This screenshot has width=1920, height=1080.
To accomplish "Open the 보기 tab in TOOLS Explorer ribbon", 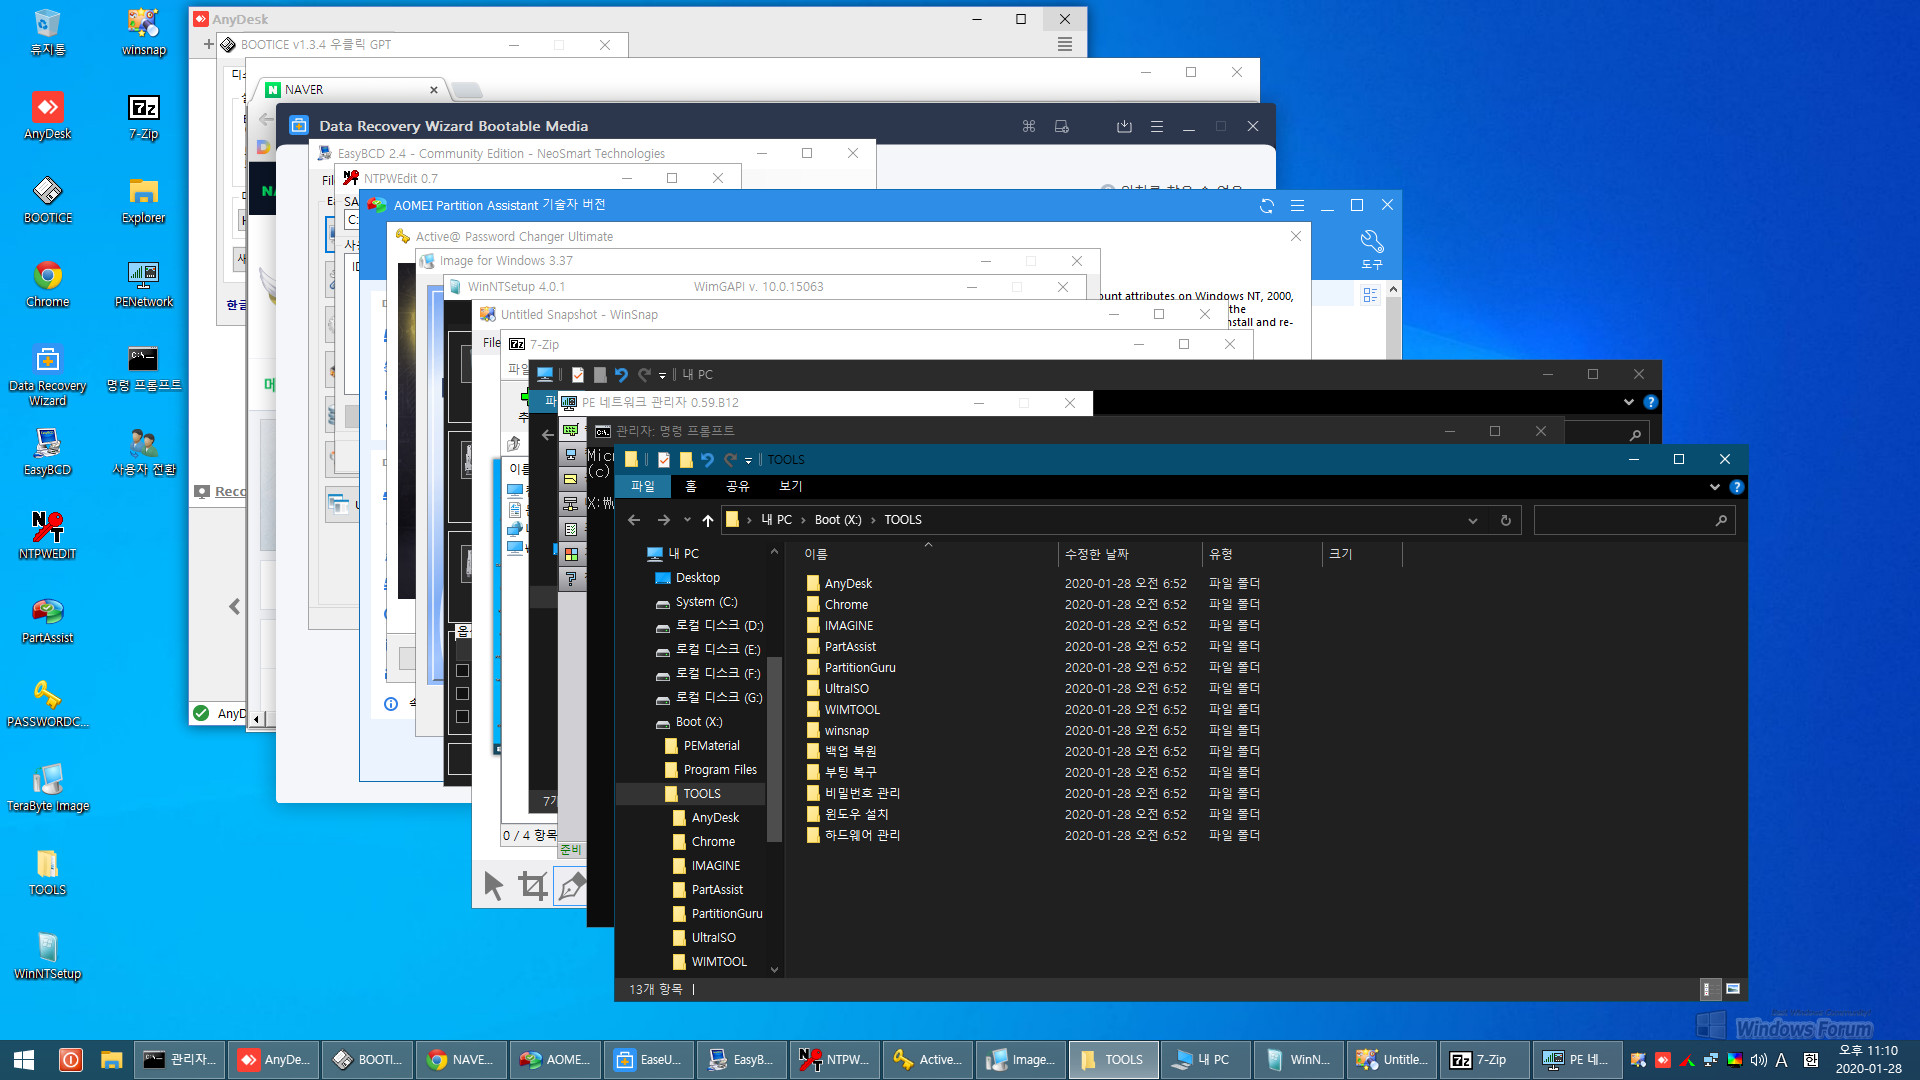I will [x=791, y=486].
